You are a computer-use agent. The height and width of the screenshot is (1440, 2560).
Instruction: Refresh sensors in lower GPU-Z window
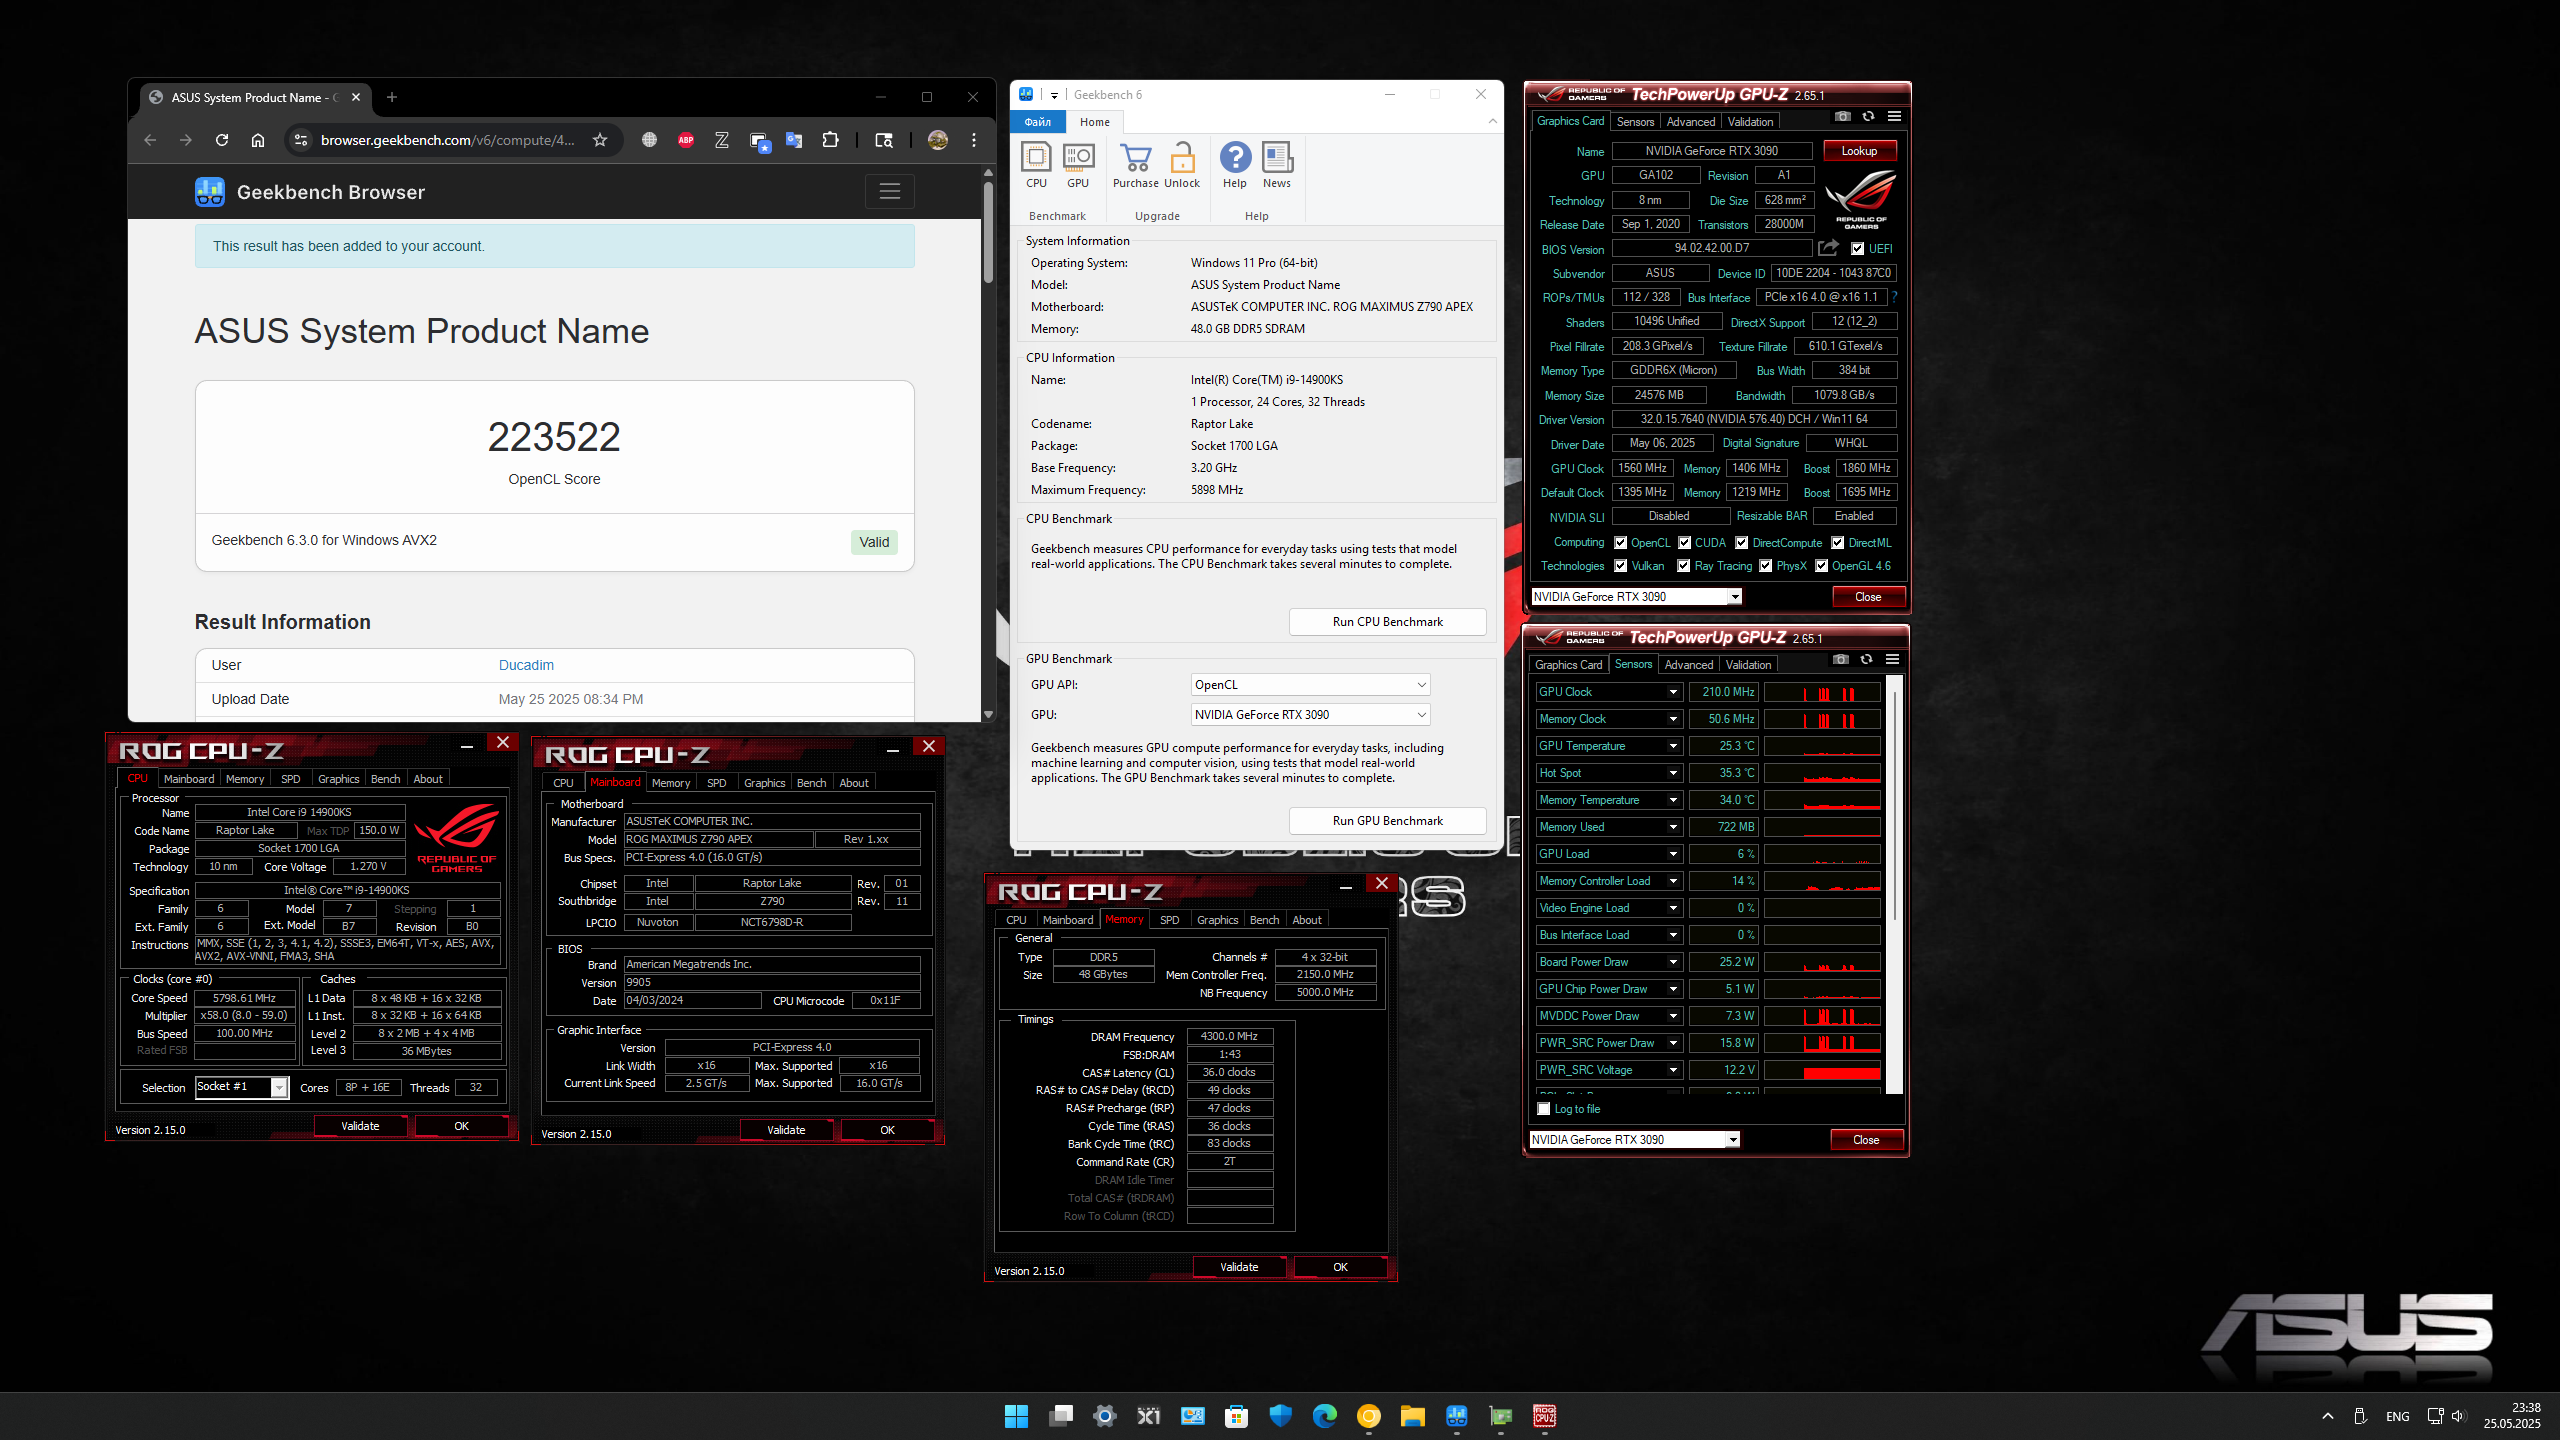(x=1866, y=659)
